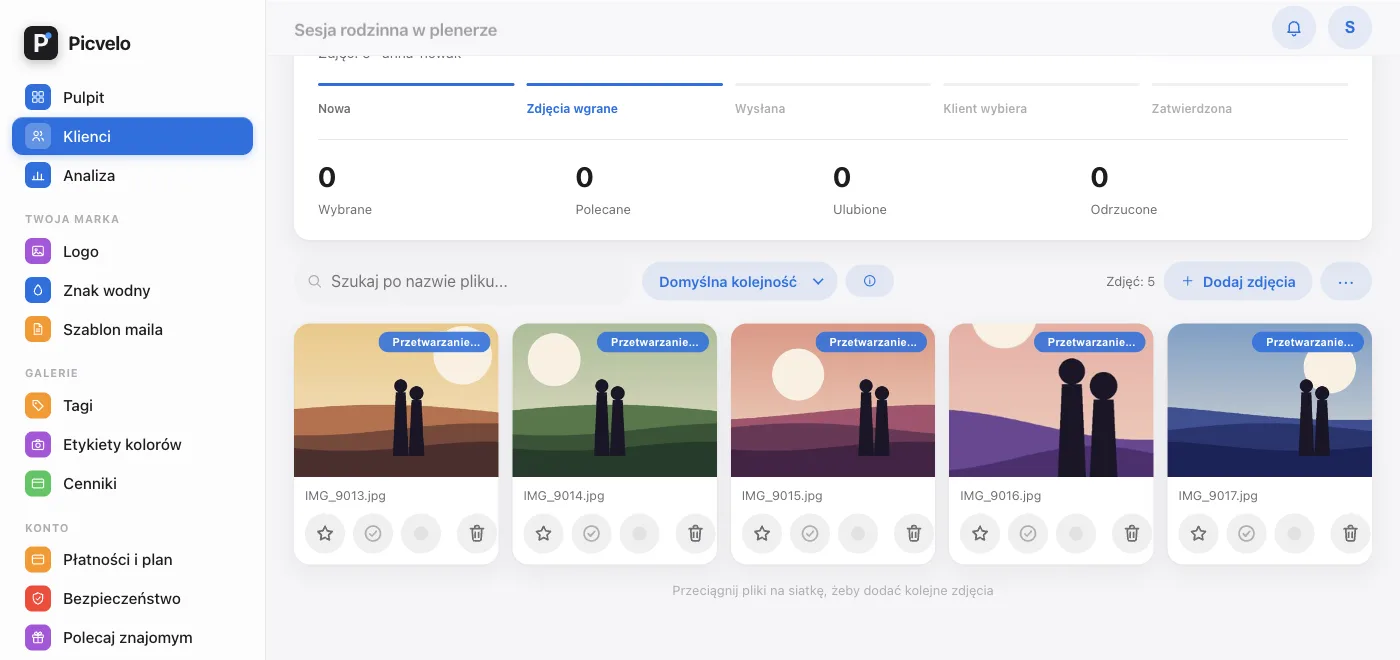Screen dimensions: 1400x660
Task: Open Polecaj znajomym with the gift icon
Action: click(38, 638)
